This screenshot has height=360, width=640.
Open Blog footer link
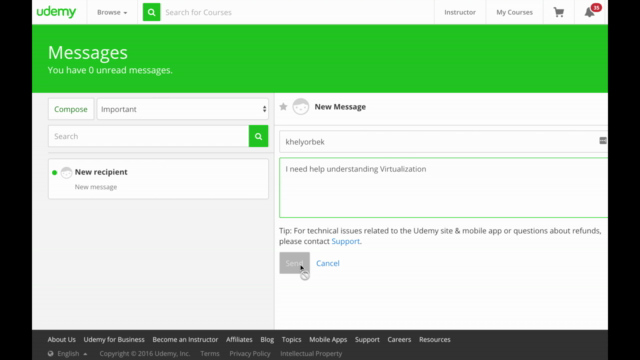pos(267,340)
